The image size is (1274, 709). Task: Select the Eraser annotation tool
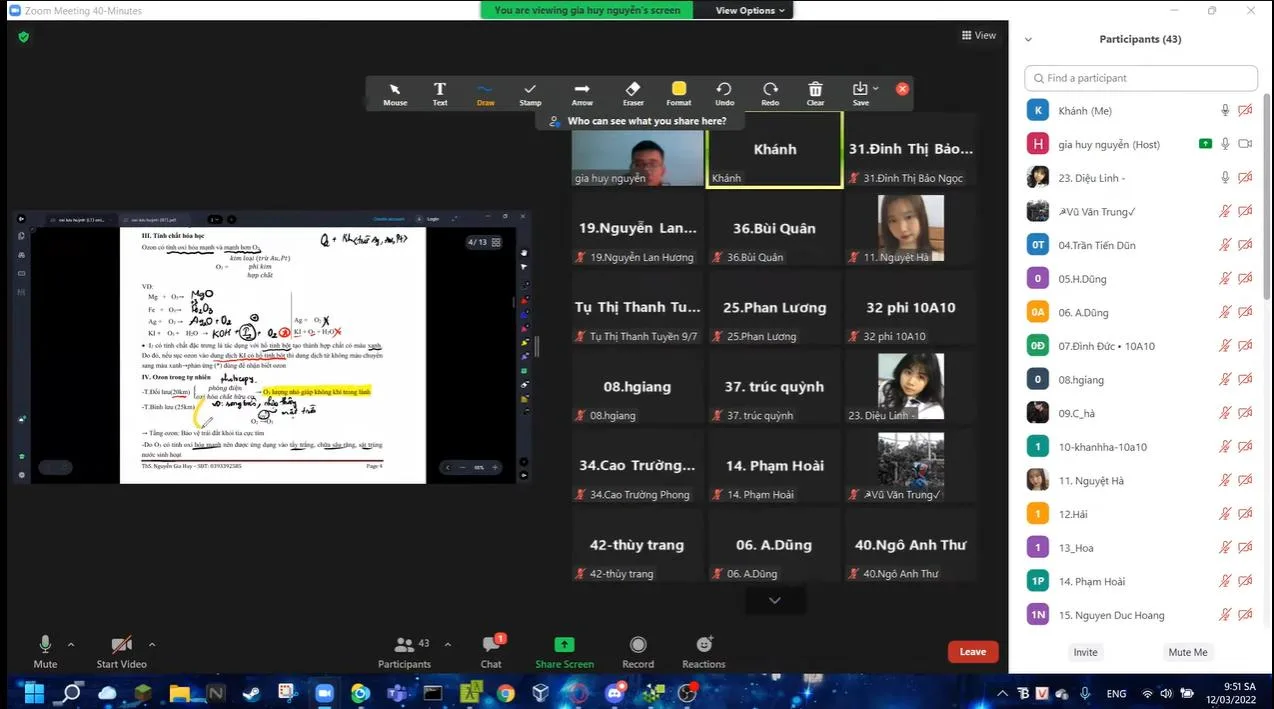pyautogui.click(x=632, y=93)
